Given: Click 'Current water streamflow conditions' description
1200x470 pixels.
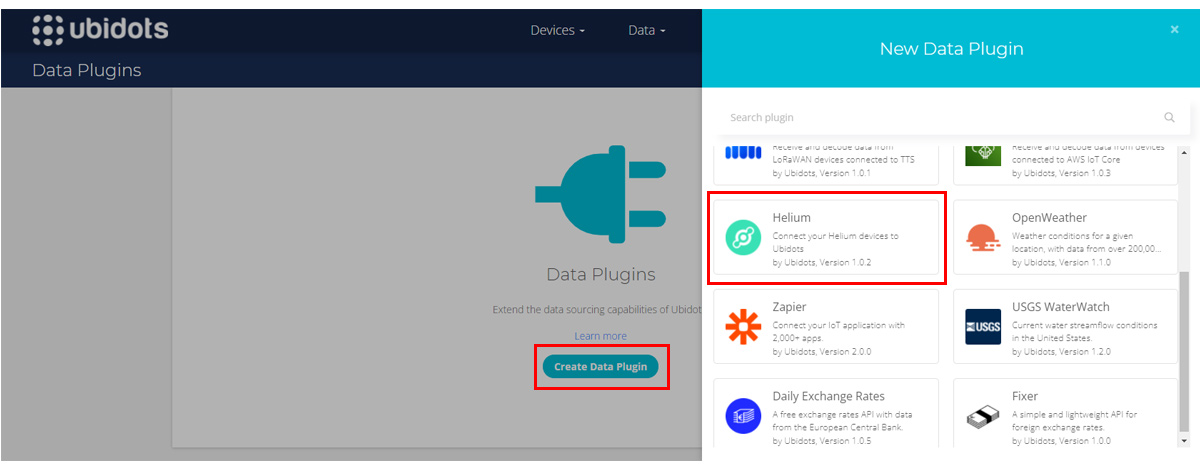Looking at the screenshot, I should [x=1085, y=325].
